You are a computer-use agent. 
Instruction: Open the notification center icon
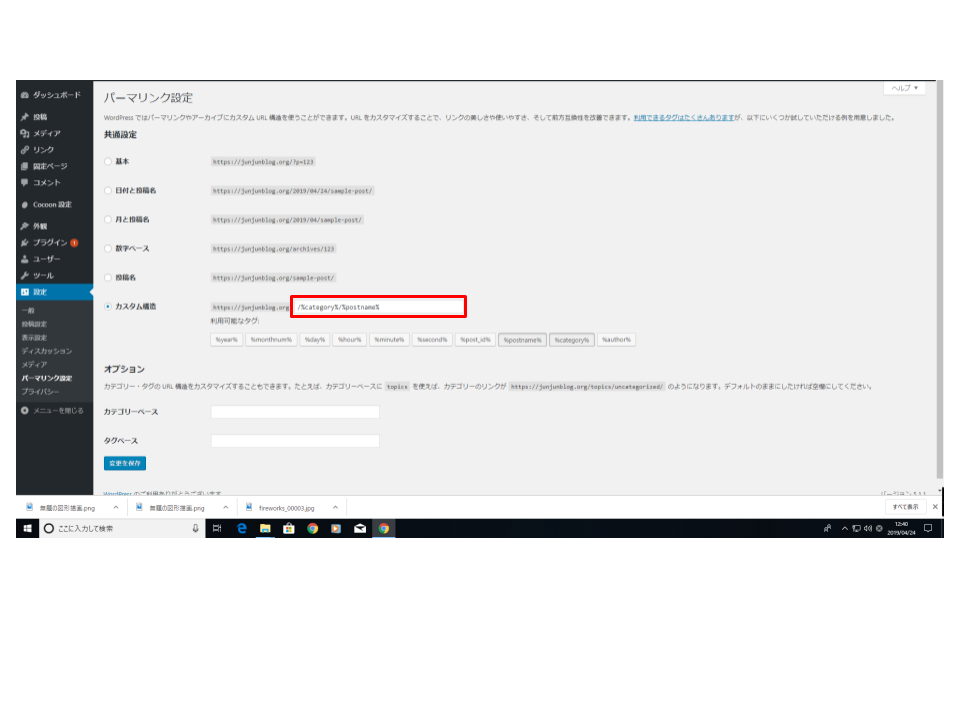click(928, 528)
